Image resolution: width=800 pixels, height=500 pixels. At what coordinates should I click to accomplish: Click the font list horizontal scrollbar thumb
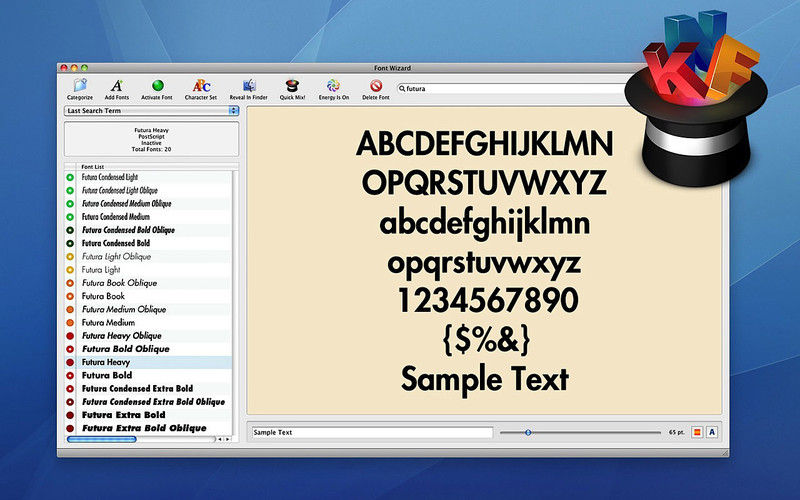(102, 439)
